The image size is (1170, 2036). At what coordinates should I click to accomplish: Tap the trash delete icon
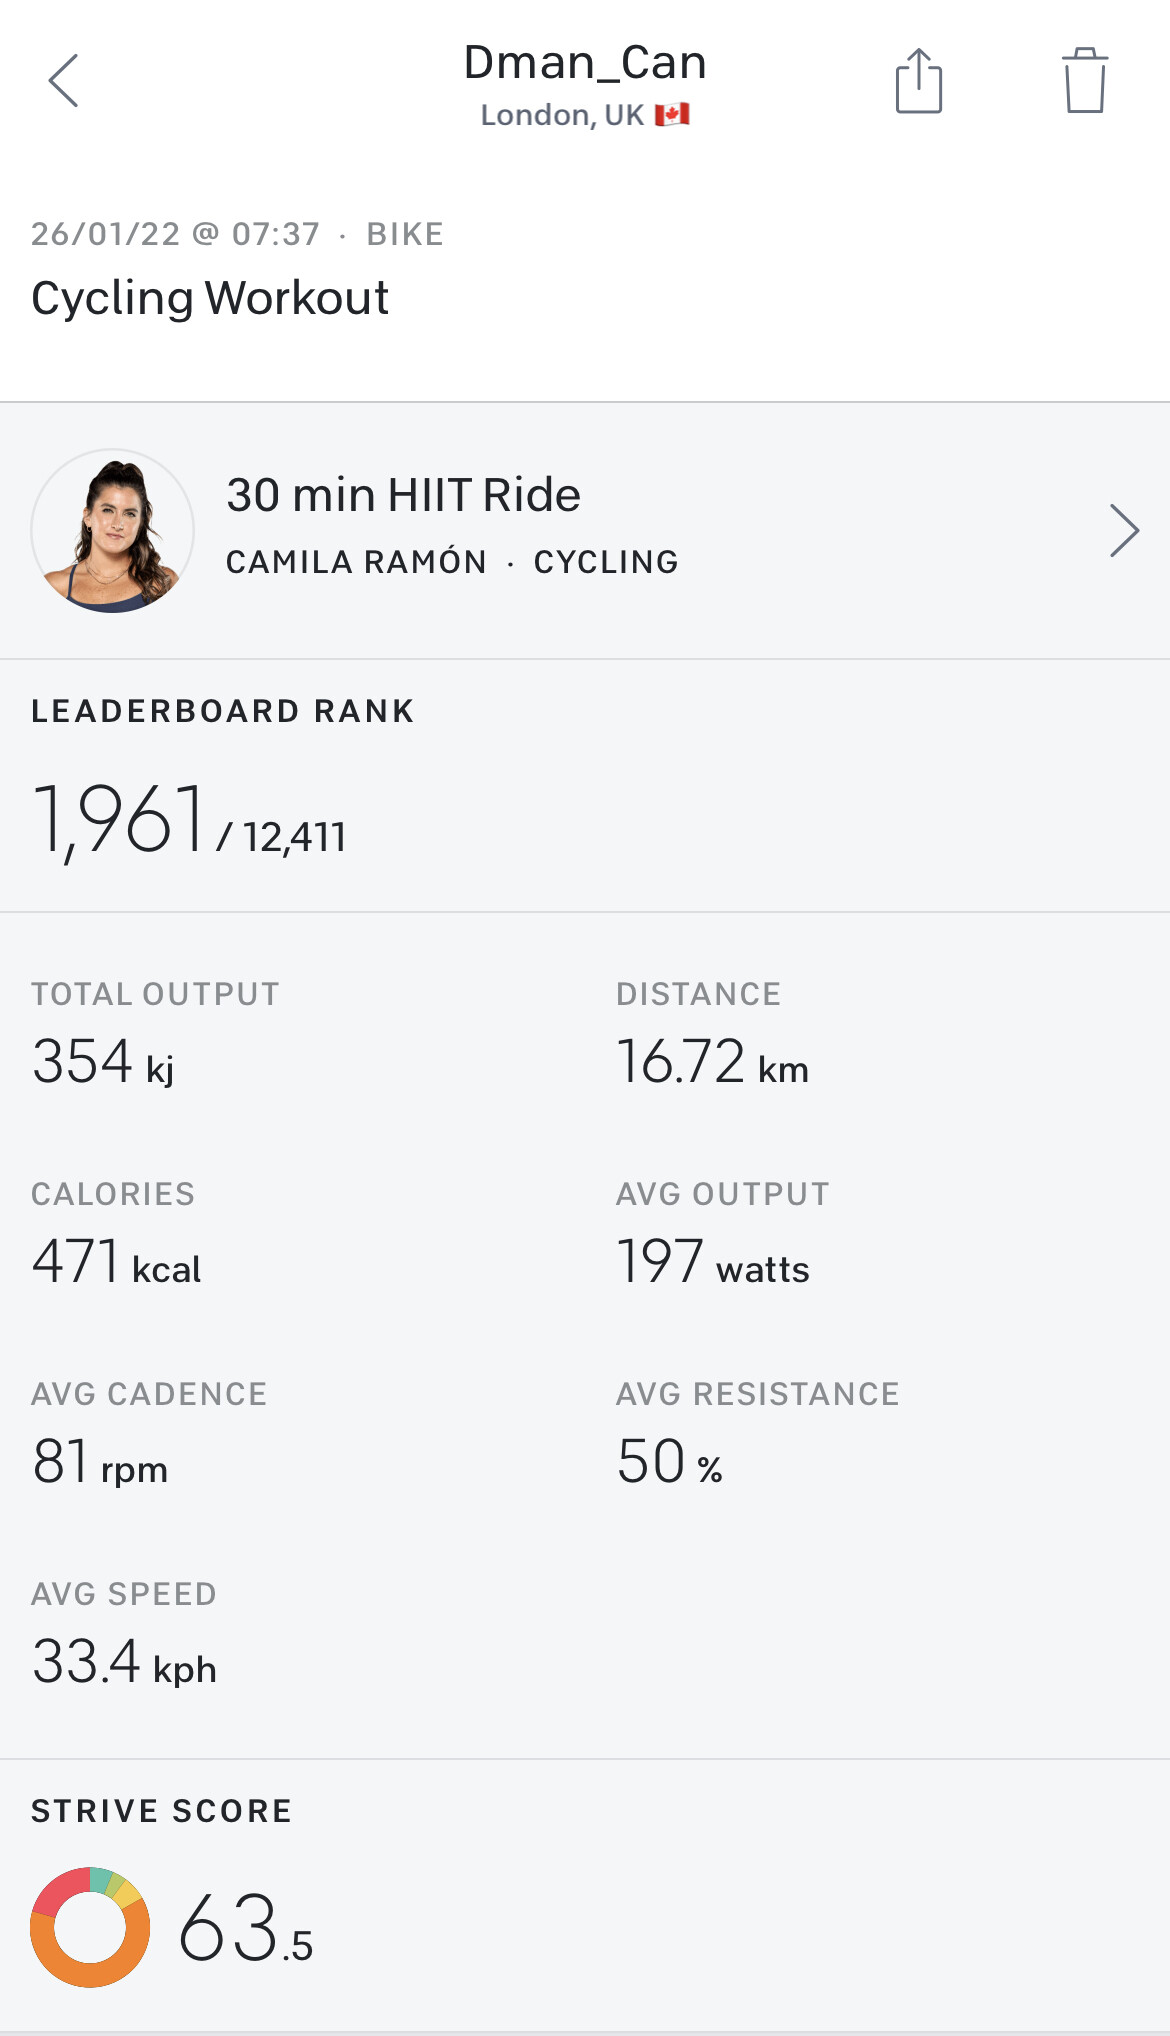point(1084,81)
